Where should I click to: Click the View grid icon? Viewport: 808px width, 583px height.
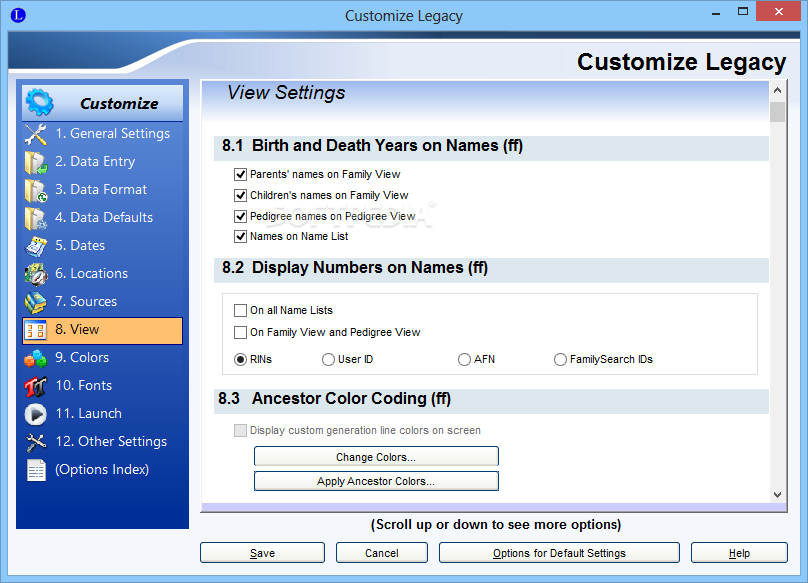pos(36,330)
